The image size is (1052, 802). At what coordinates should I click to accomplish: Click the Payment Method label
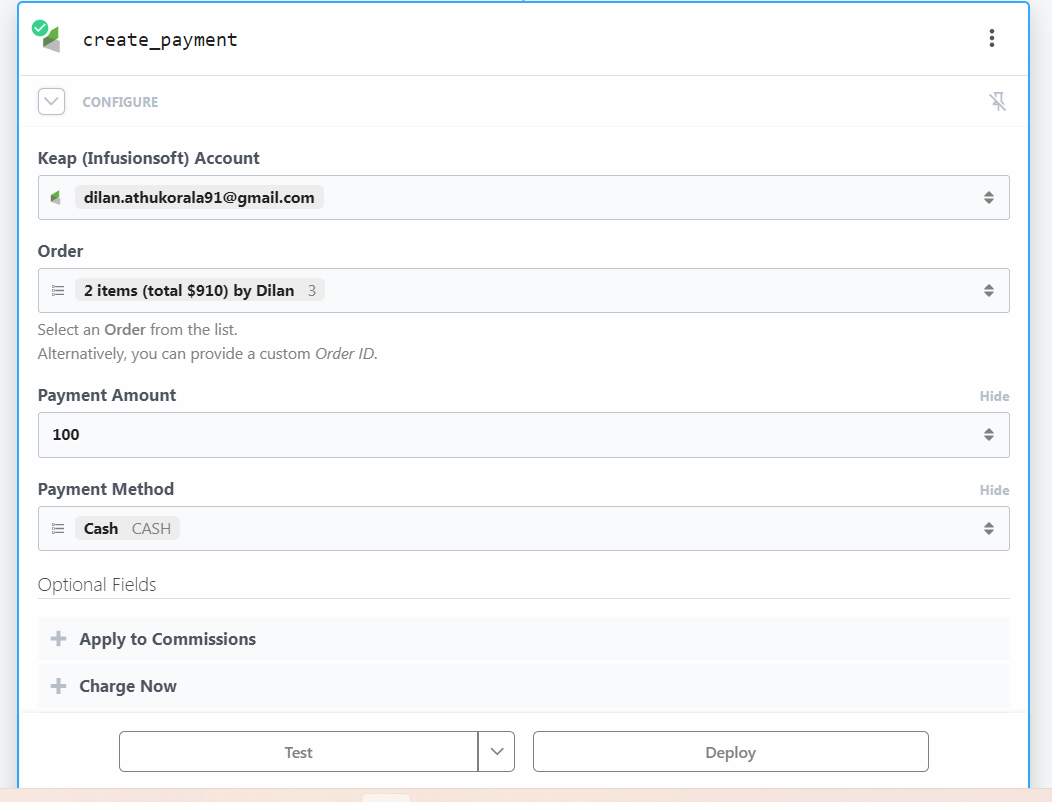(106, 489)
